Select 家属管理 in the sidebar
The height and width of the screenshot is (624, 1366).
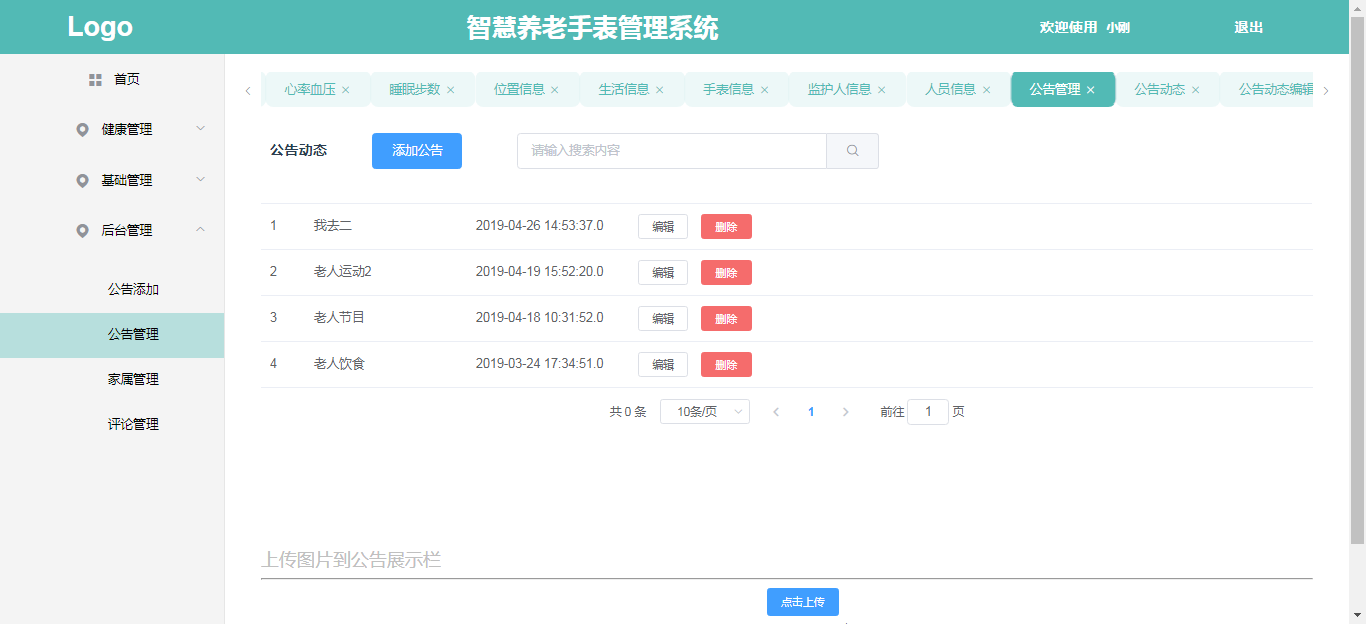click(133, 379)
